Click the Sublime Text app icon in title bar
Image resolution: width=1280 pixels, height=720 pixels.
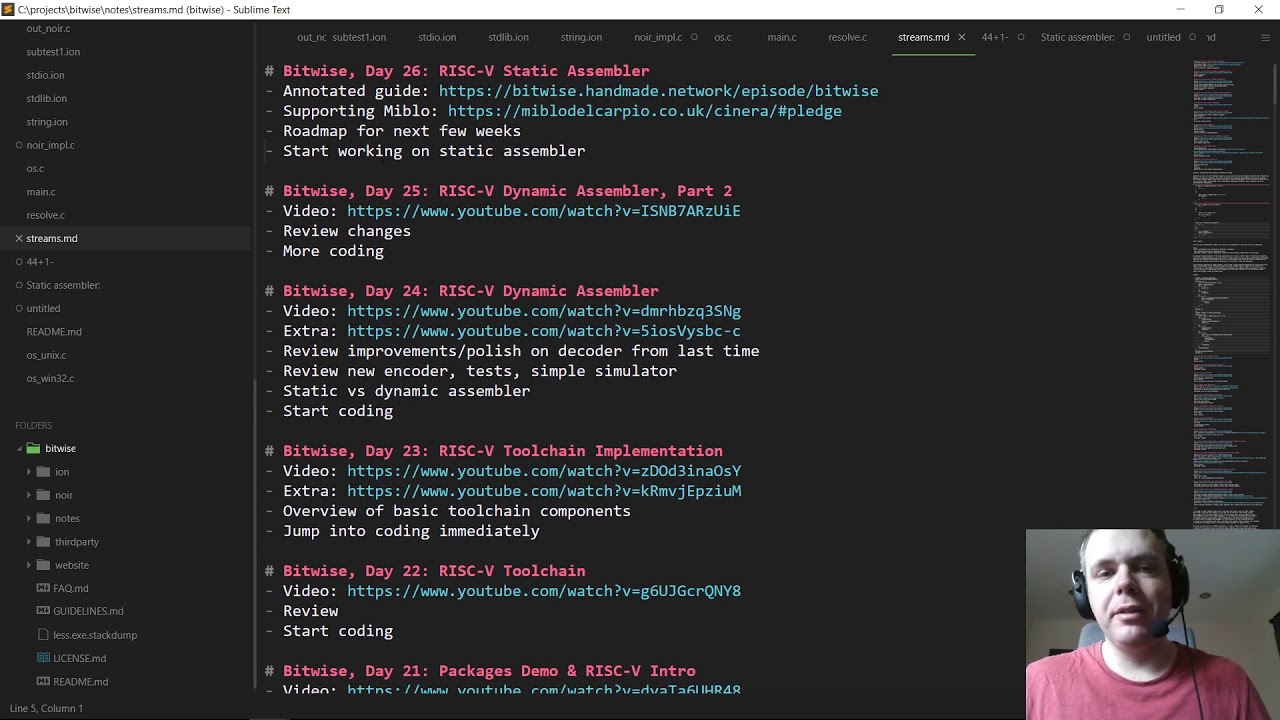(x=9, y=9)
